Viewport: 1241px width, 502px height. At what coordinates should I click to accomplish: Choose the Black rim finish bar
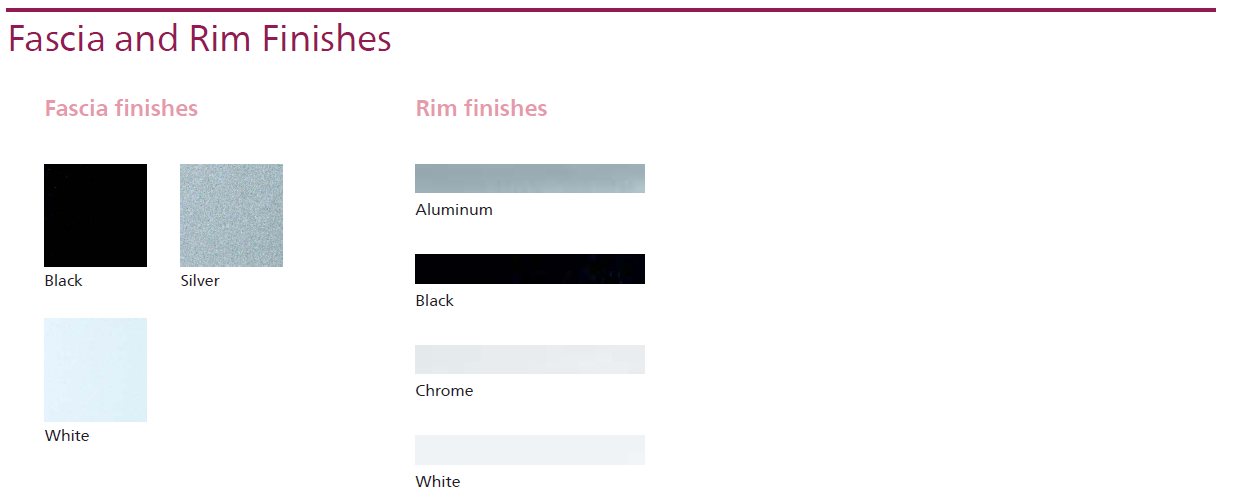529,269
